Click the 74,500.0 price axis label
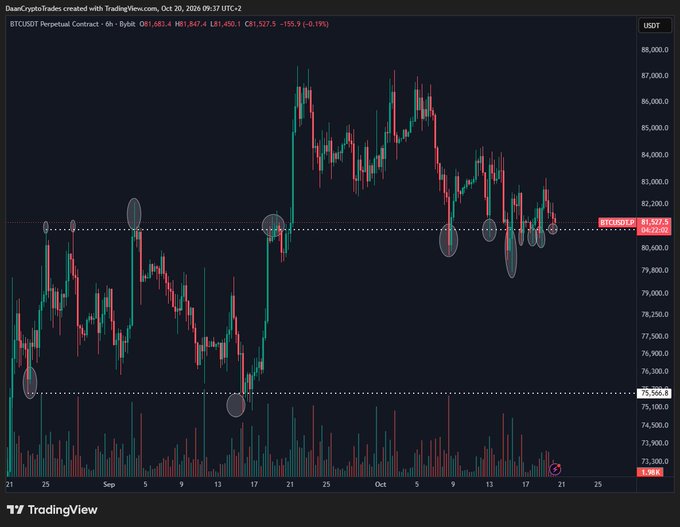The width and height of the screenshot is (680, 527). (x=655, y=425)
